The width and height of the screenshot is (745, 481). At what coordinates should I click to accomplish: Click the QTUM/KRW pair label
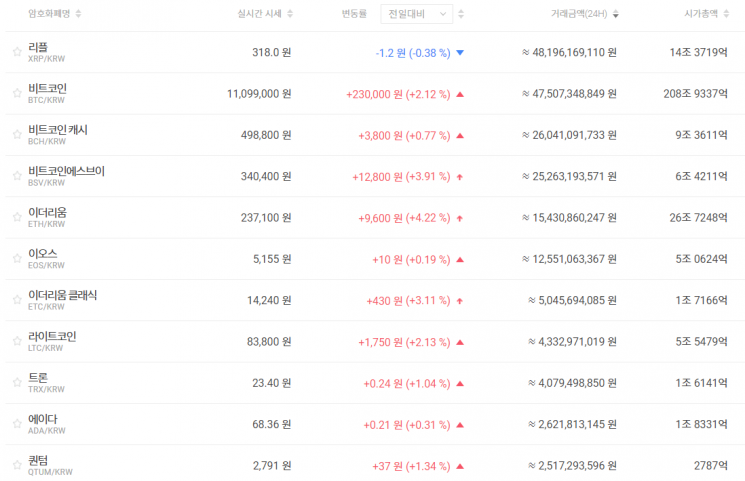[50, 472]
